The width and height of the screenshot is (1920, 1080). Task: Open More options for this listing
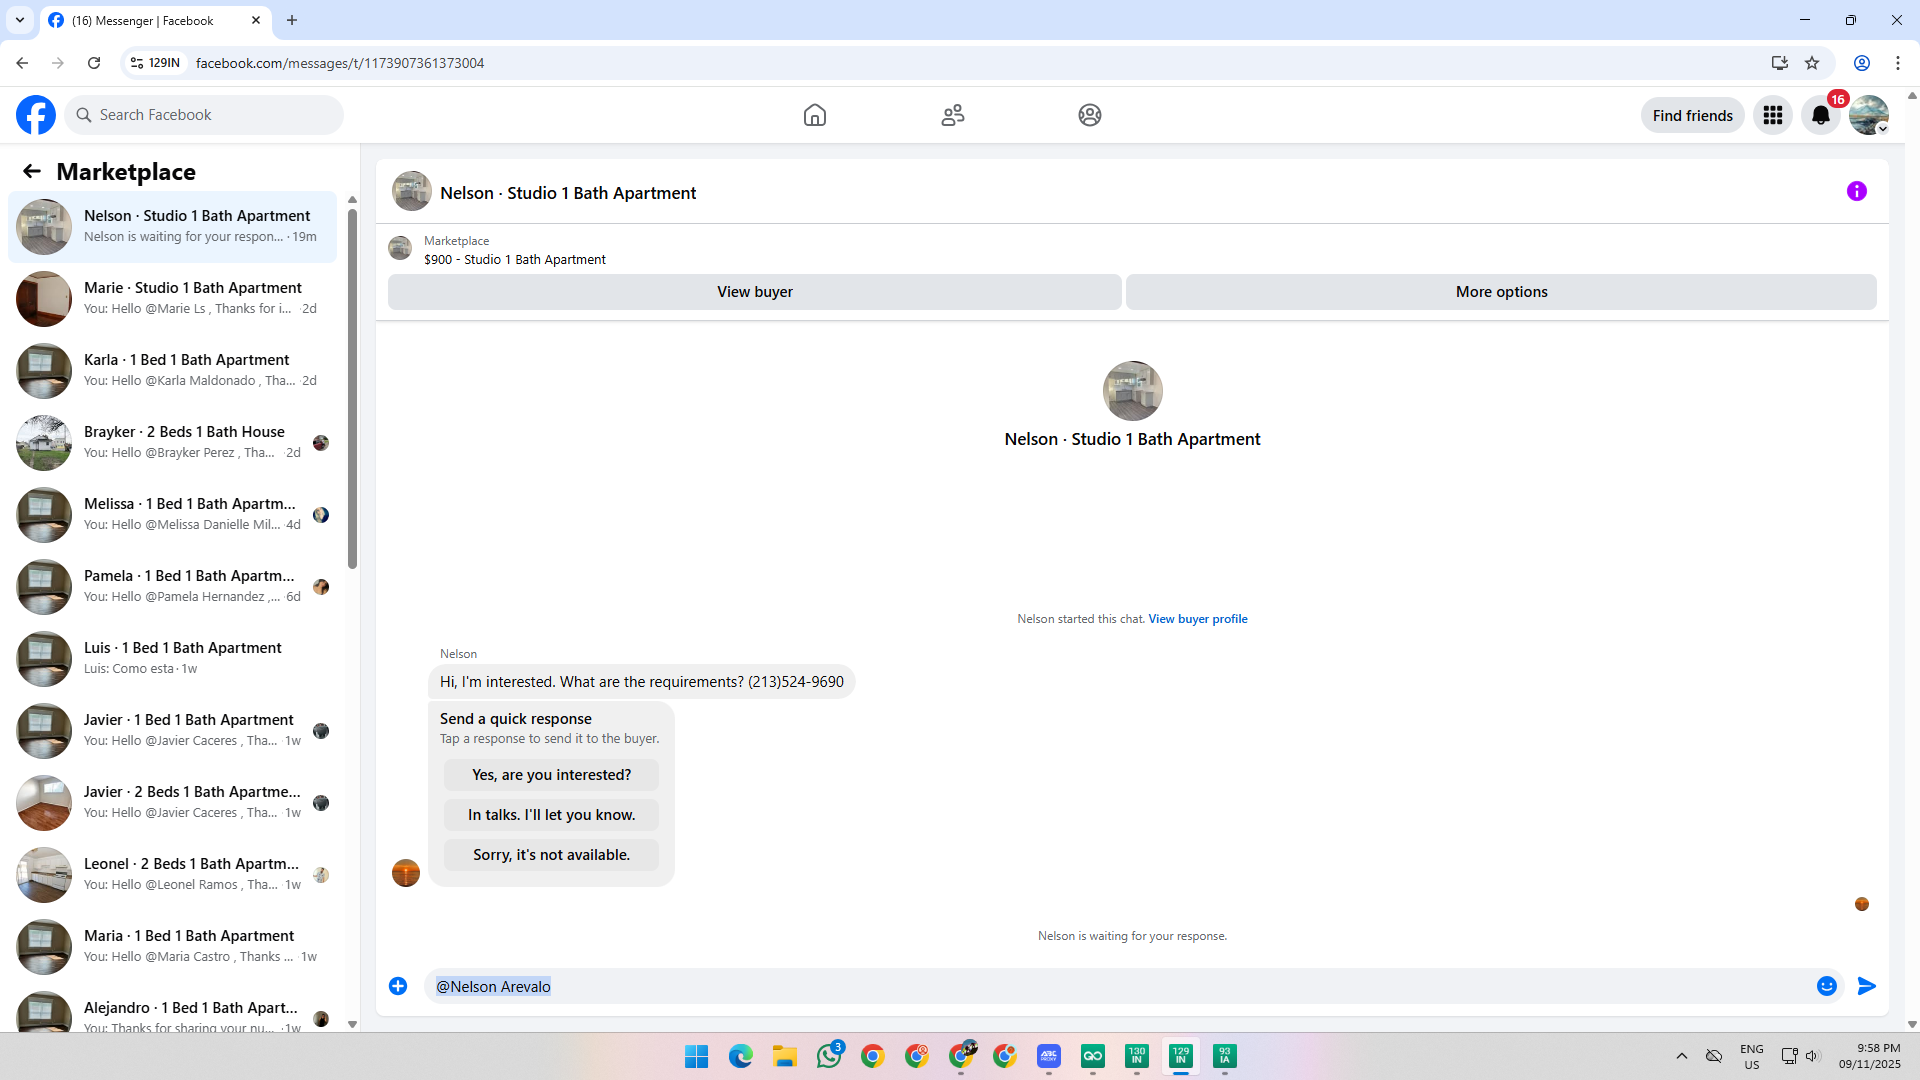[x=1501, y=292]
